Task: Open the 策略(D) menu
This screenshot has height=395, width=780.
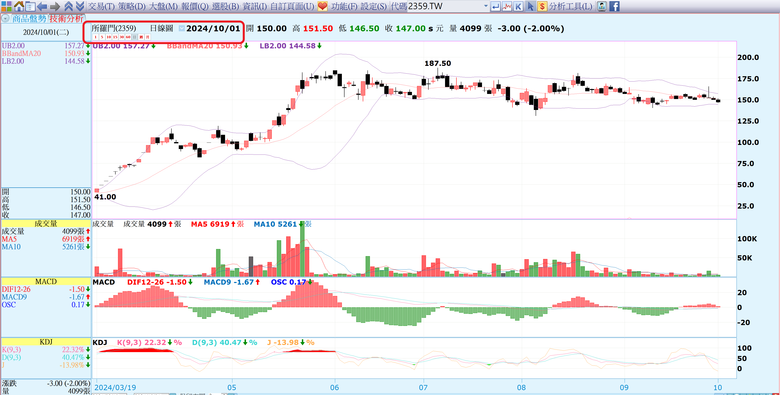Action: [132, 6]
